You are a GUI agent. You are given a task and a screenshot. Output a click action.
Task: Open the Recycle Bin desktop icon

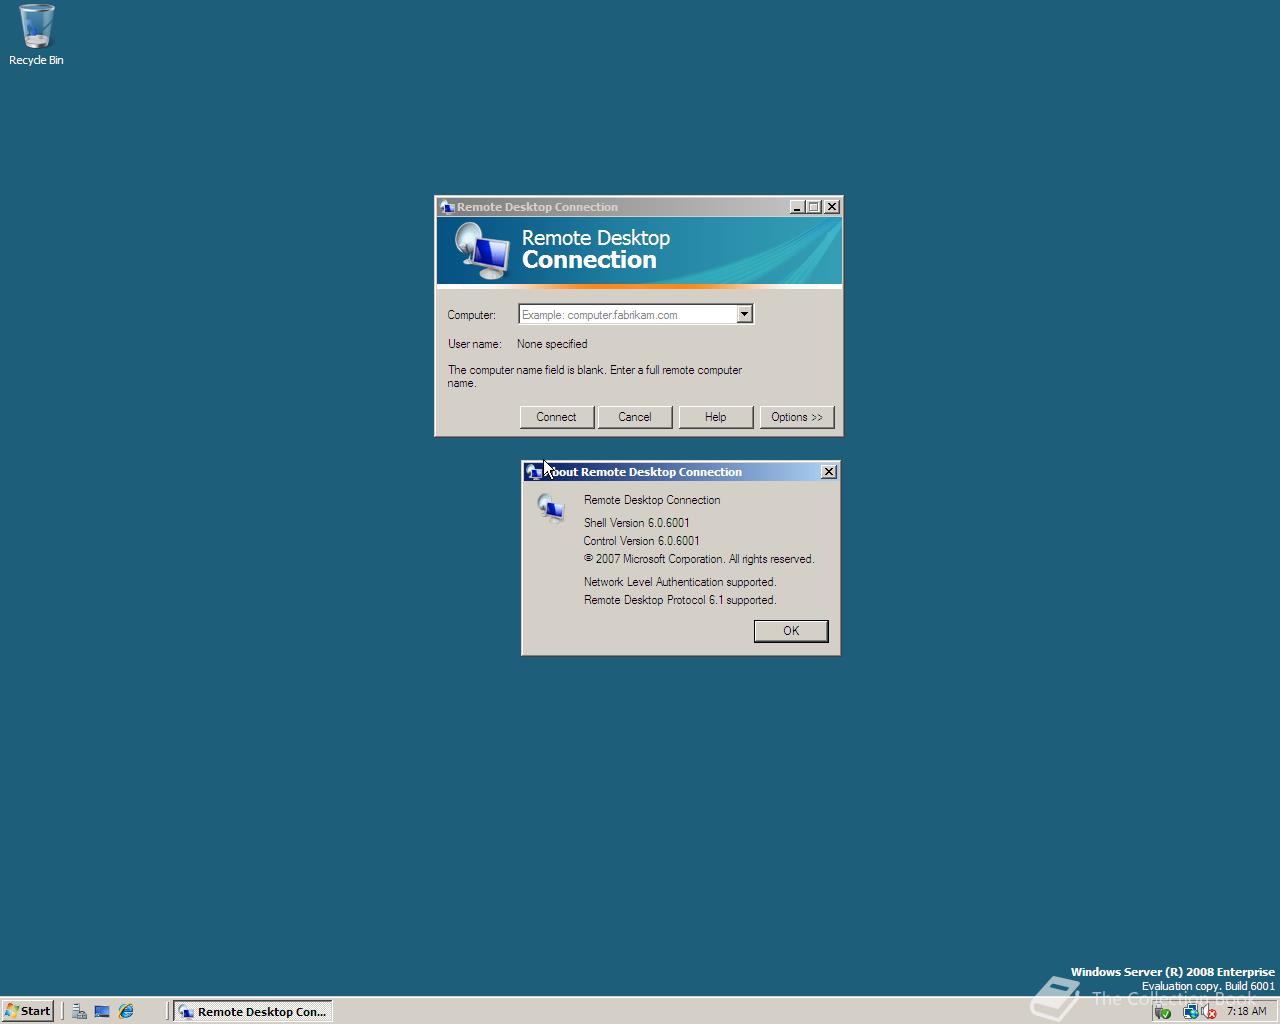point(36,35)
